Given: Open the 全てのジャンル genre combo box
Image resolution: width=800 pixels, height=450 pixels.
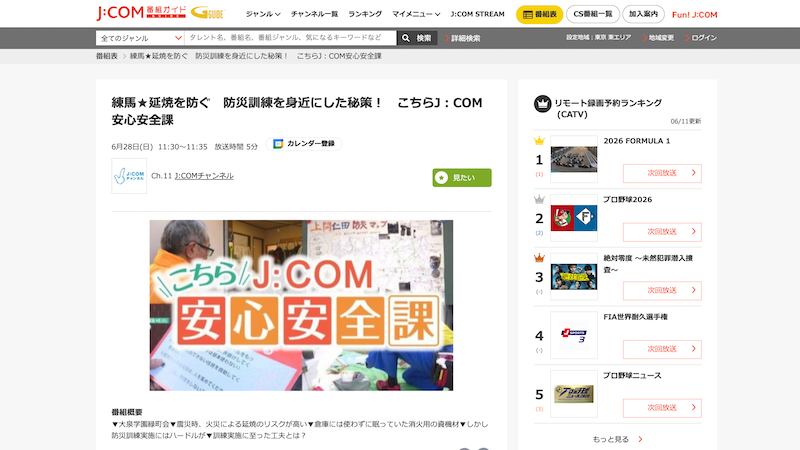Looking at the screenshot, I should click(x=140, y=38).
